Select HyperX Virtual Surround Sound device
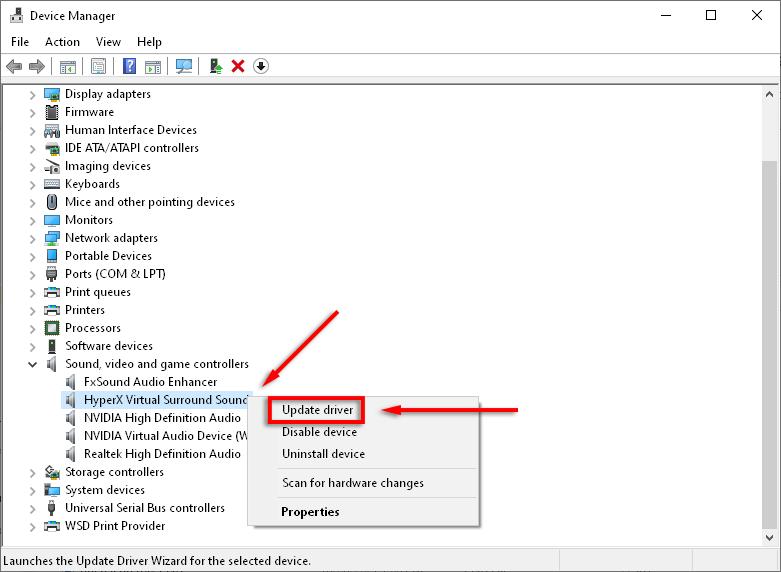The width and height of the screenshot is (781, 572). click(x=165, y=400)
